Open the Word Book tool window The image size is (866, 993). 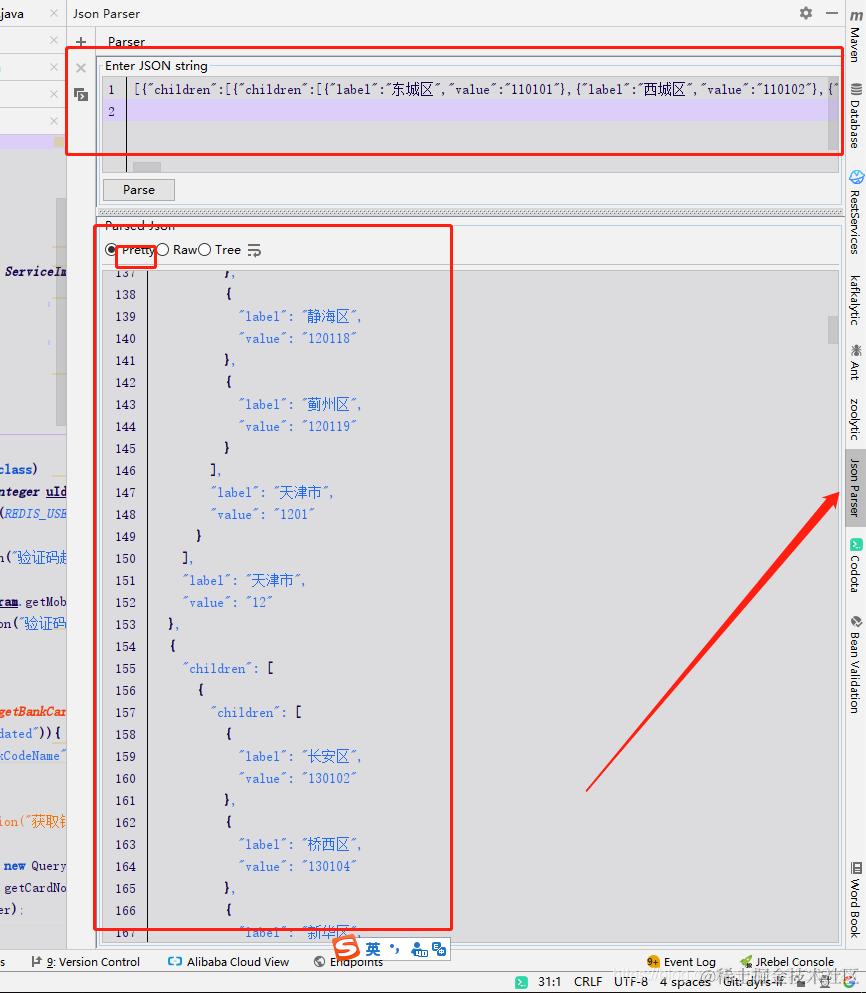pyautogui.click(x=856, y=899)
